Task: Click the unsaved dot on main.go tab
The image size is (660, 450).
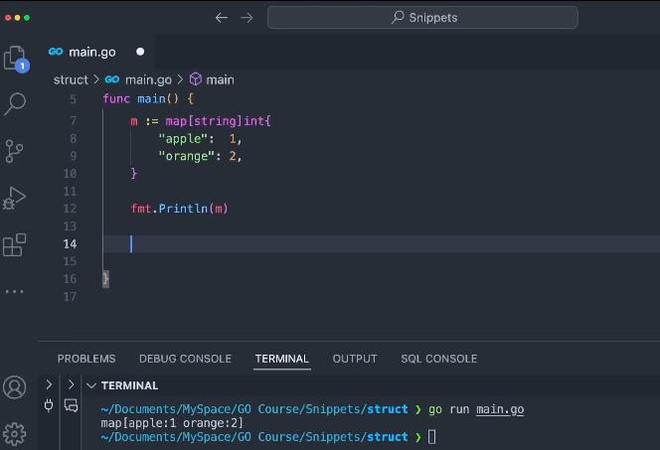Action: tap(140, 52)
